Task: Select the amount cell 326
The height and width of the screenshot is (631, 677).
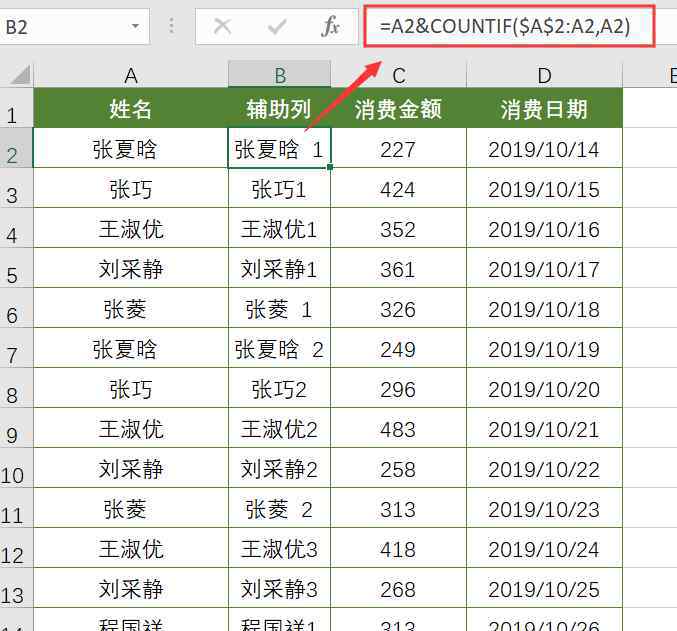Action: point(399,308)
